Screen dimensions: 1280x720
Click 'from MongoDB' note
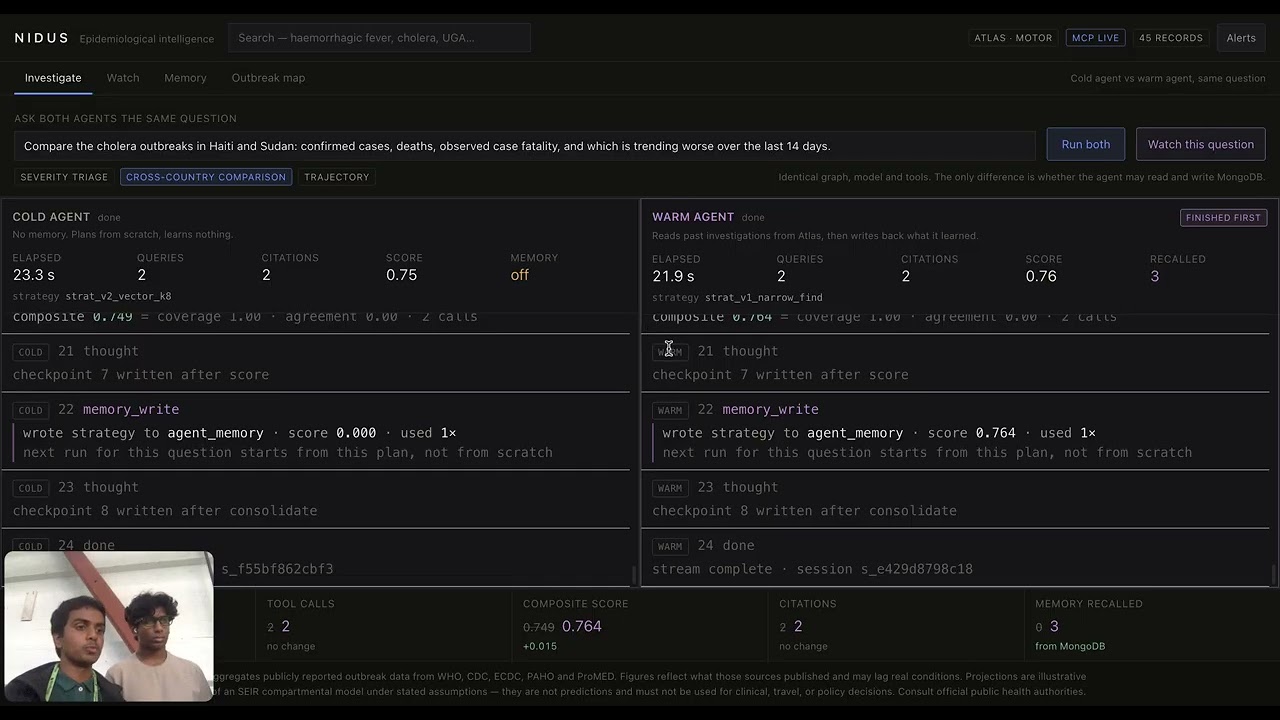click(1070, 646)
